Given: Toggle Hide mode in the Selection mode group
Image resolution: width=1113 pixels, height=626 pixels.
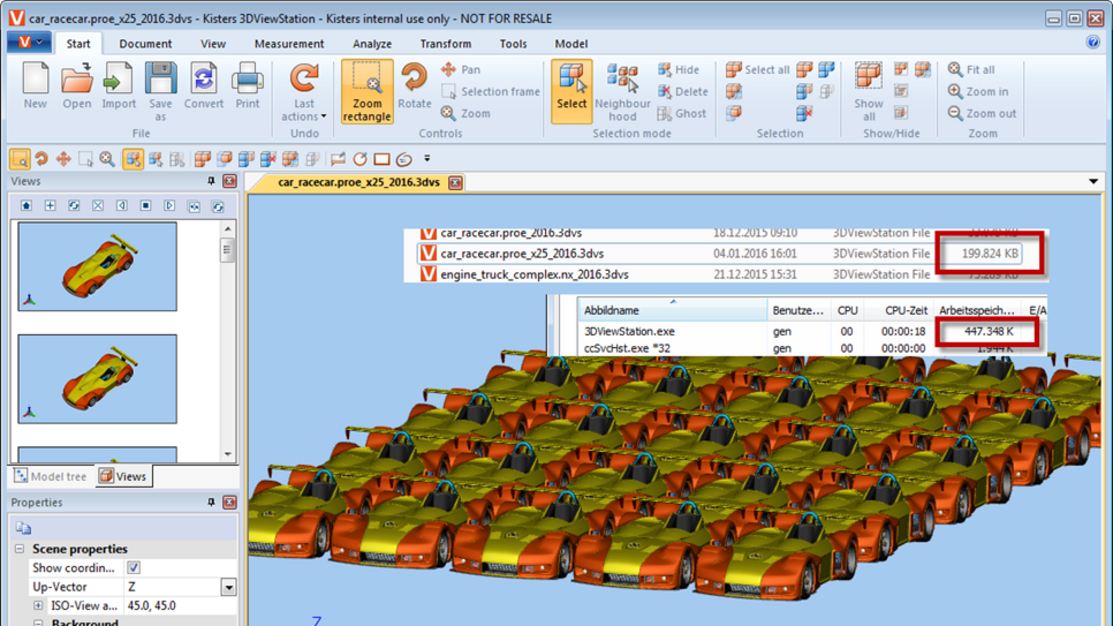Looking at the screenshot, I should tap(678, 70).
